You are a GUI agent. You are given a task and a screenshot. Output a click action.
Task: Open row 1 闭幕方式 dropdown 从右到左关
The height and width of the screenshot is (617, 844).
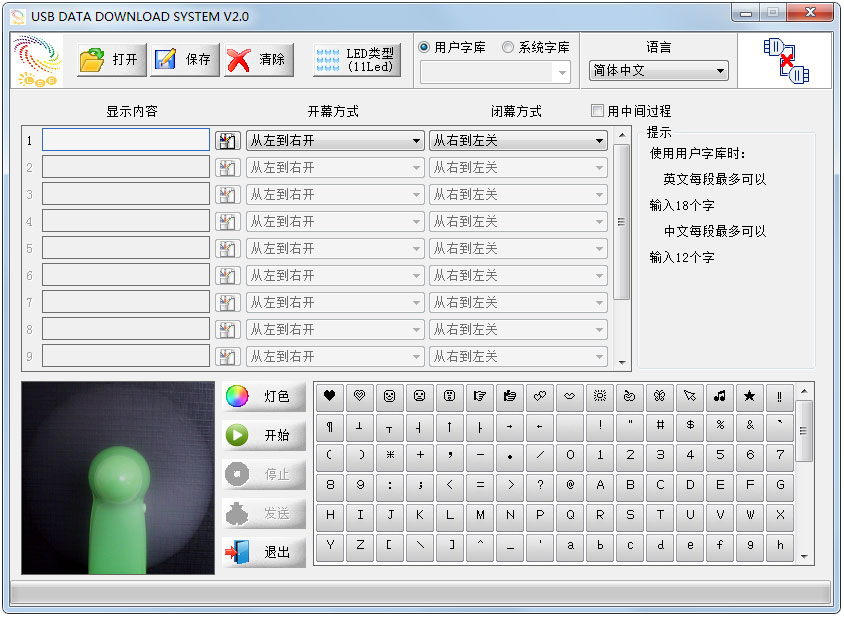coord(518,141)
